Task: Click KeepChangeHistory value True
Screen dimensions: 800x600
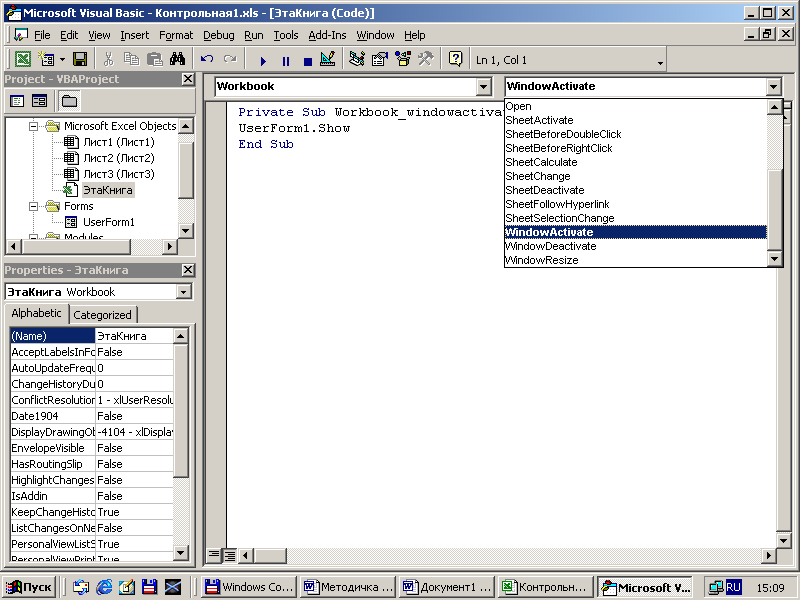Action: click(135, 512)
